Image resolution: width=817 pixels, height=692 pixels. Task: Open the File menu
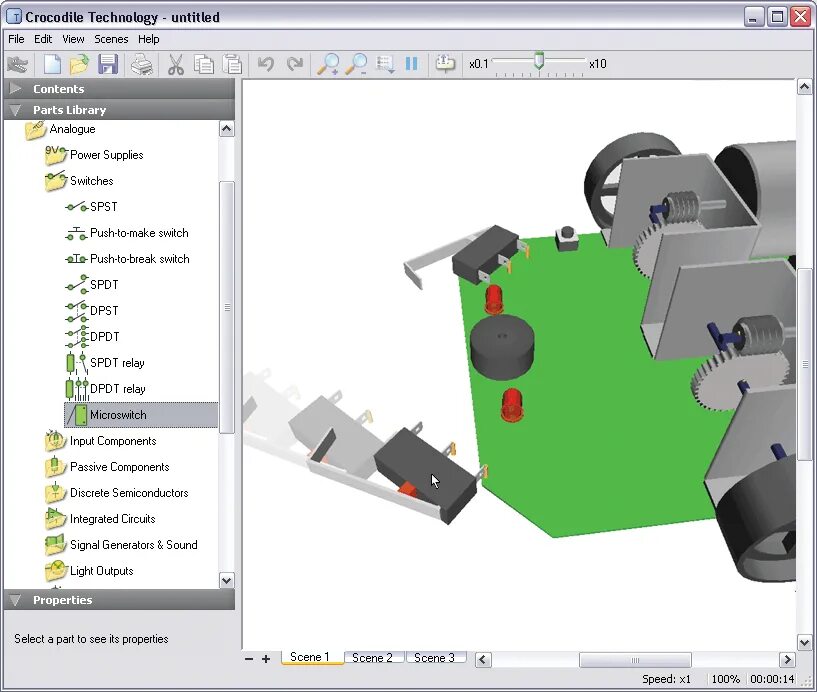point(16,39)
